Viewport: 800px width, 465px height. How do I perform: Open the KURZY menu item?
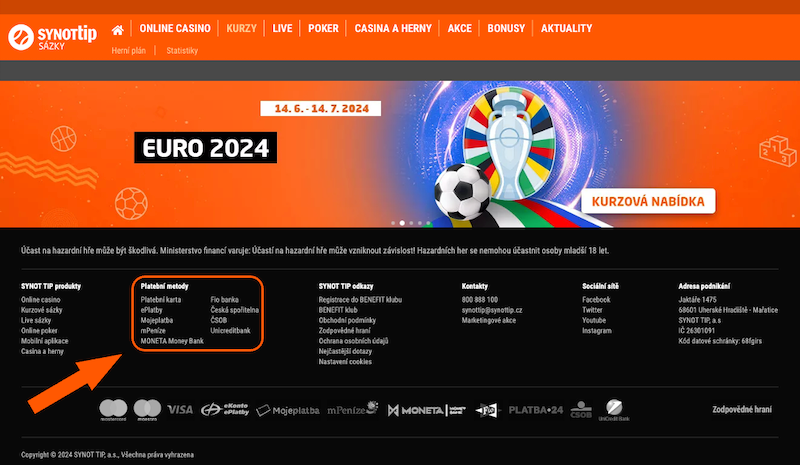pyautogui.click(x=241, y=29)
